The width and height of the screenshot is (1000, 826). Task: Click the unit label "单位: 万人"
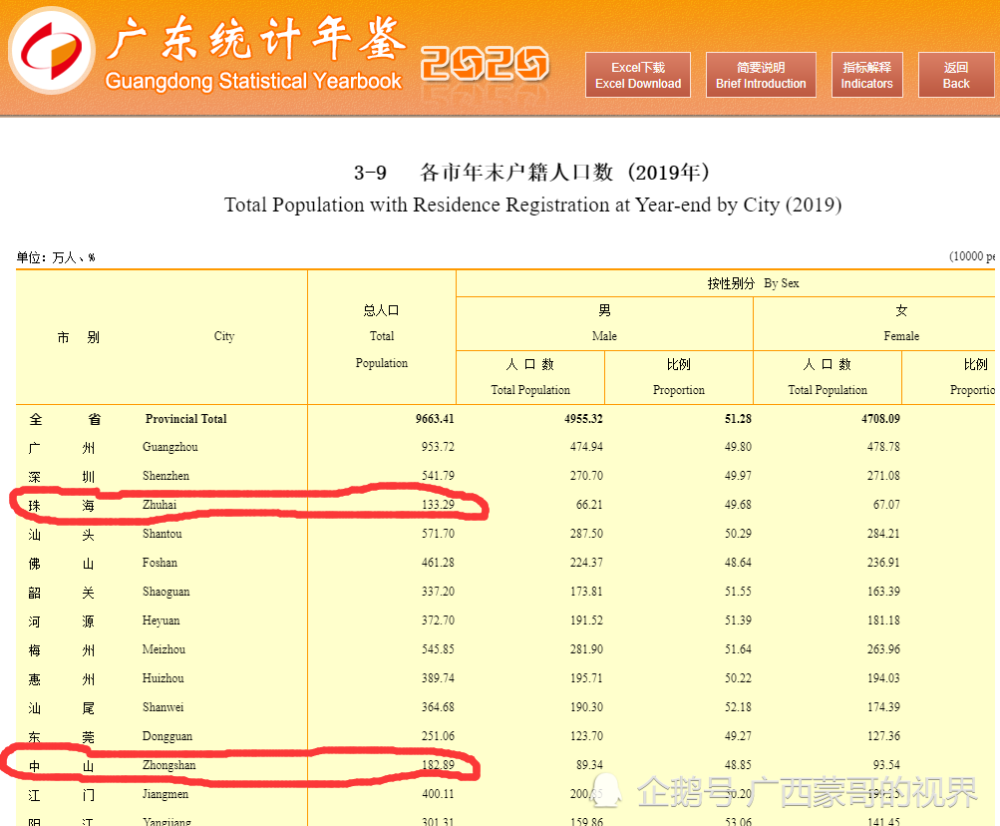tap(55, 258)
